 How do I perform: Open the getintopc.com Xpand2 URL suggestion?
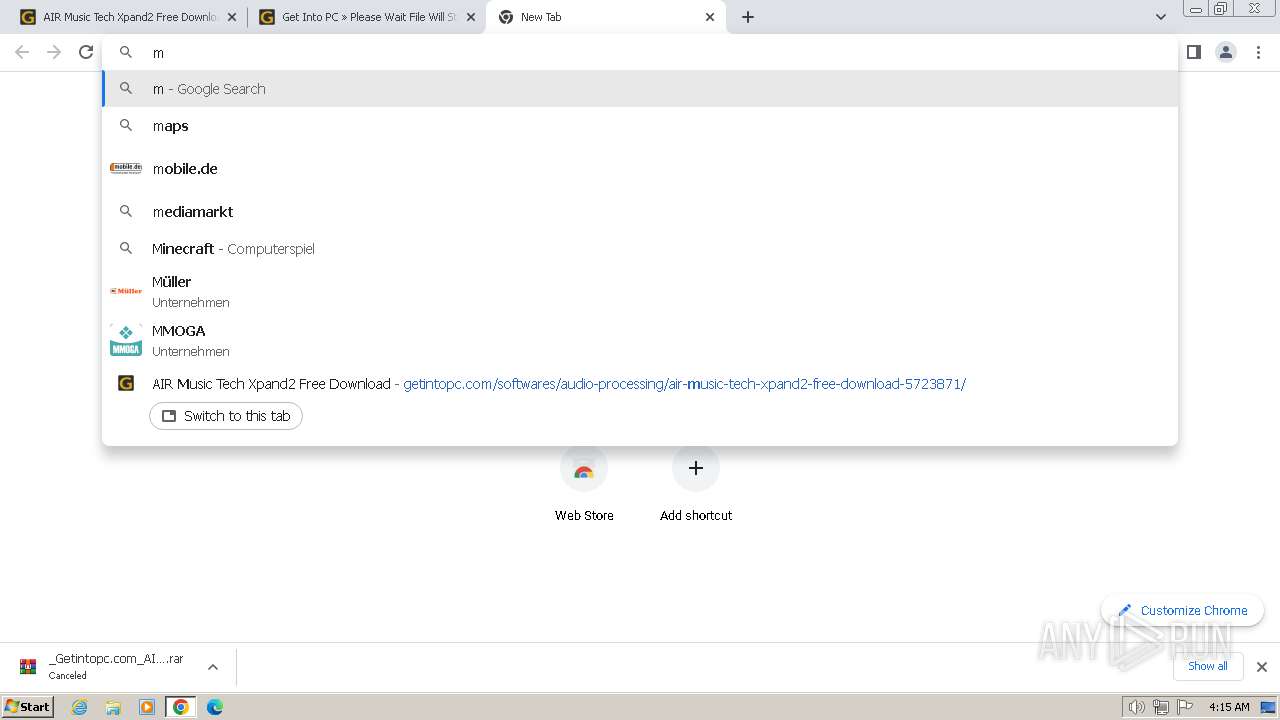click(684, 384)
